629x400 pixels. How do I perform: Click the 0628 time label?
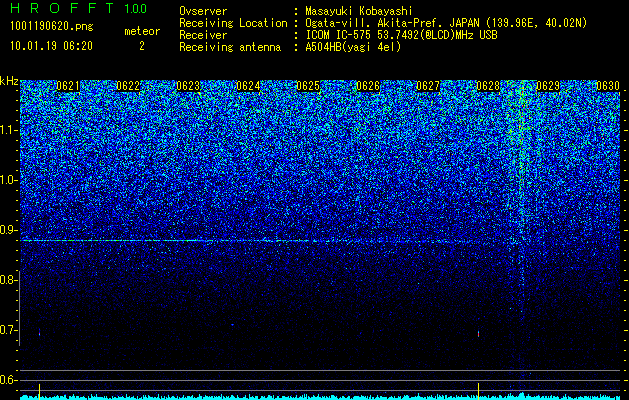(488, 86)
